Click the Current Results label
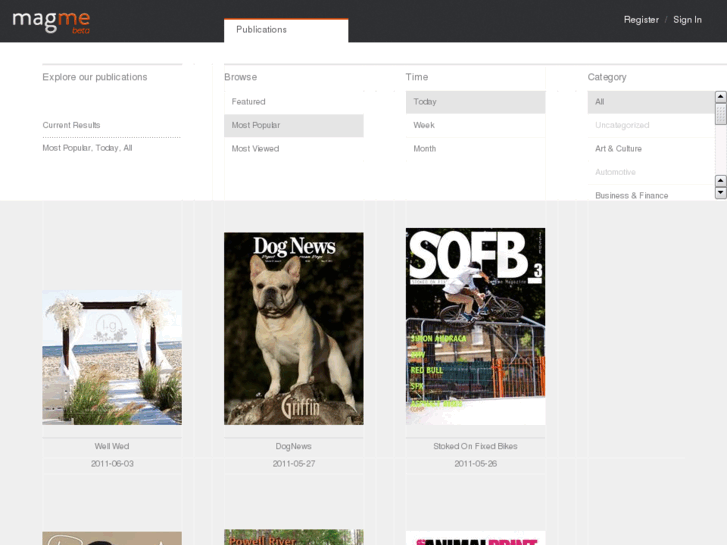Image resolution: width=727 pixels, height=545 pixels. (71, 125)
